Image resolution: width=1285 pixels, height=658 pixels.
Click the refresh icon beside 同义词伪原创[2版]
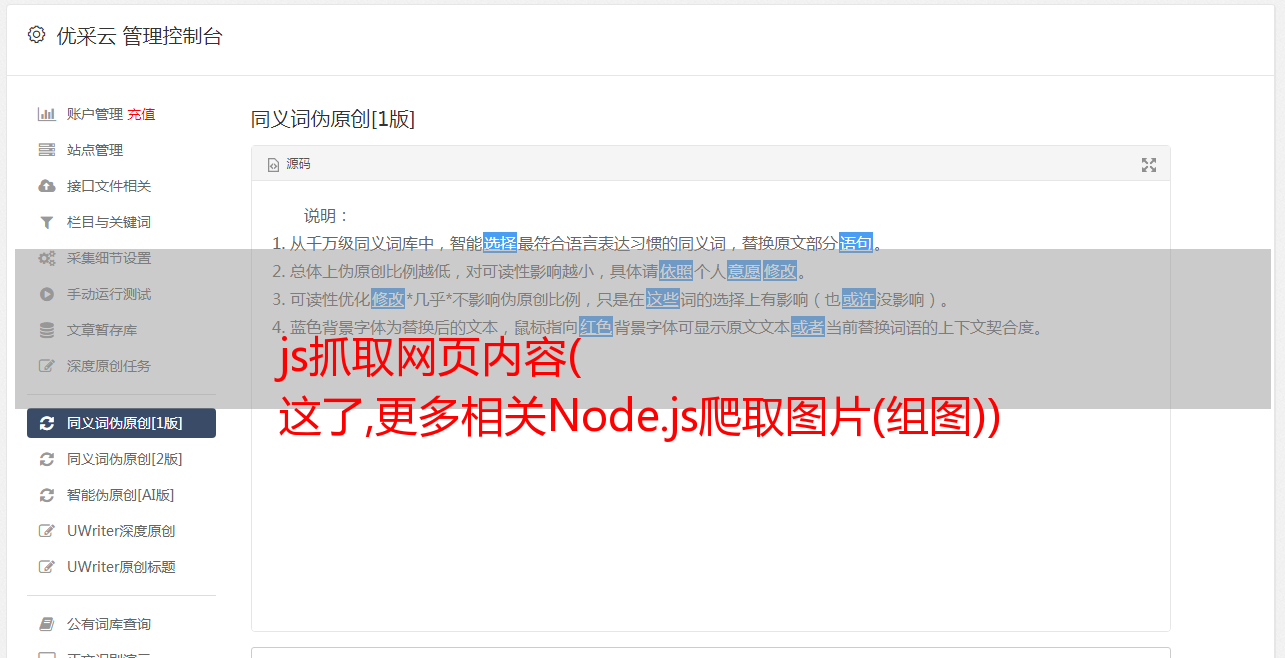point(46,459)
